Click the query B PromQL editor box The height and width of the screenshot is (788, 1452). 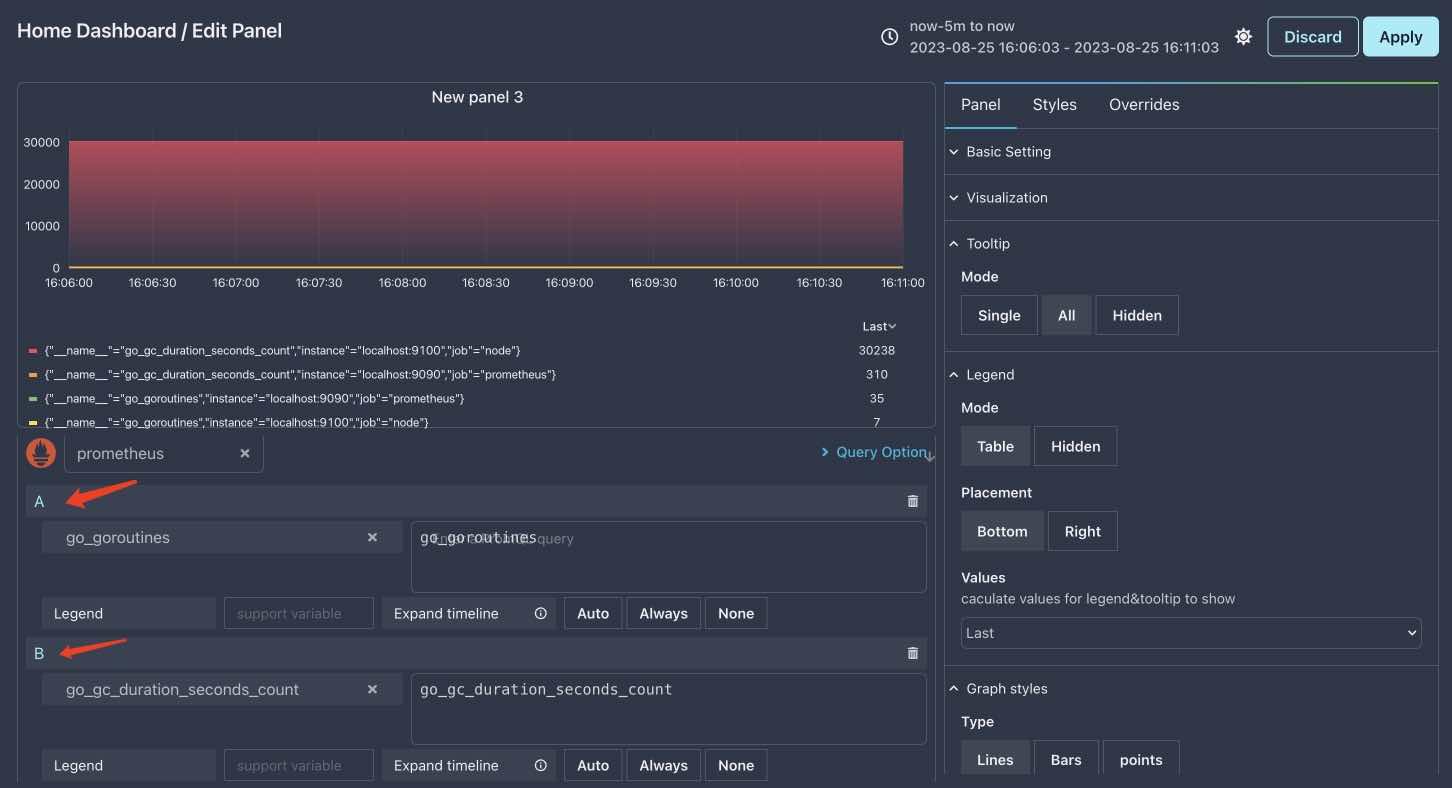coord(669,709)
